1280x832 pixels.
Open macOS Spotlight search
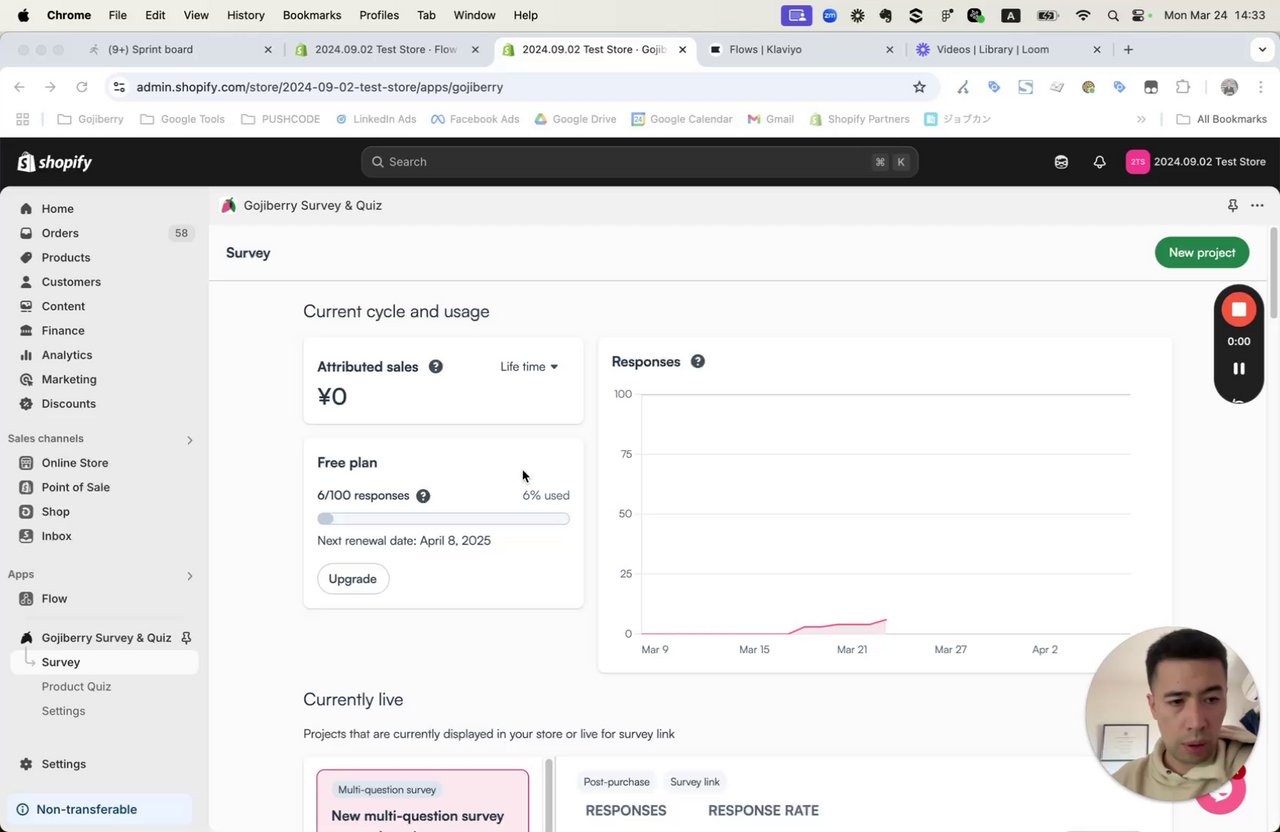coord(1113,15)
